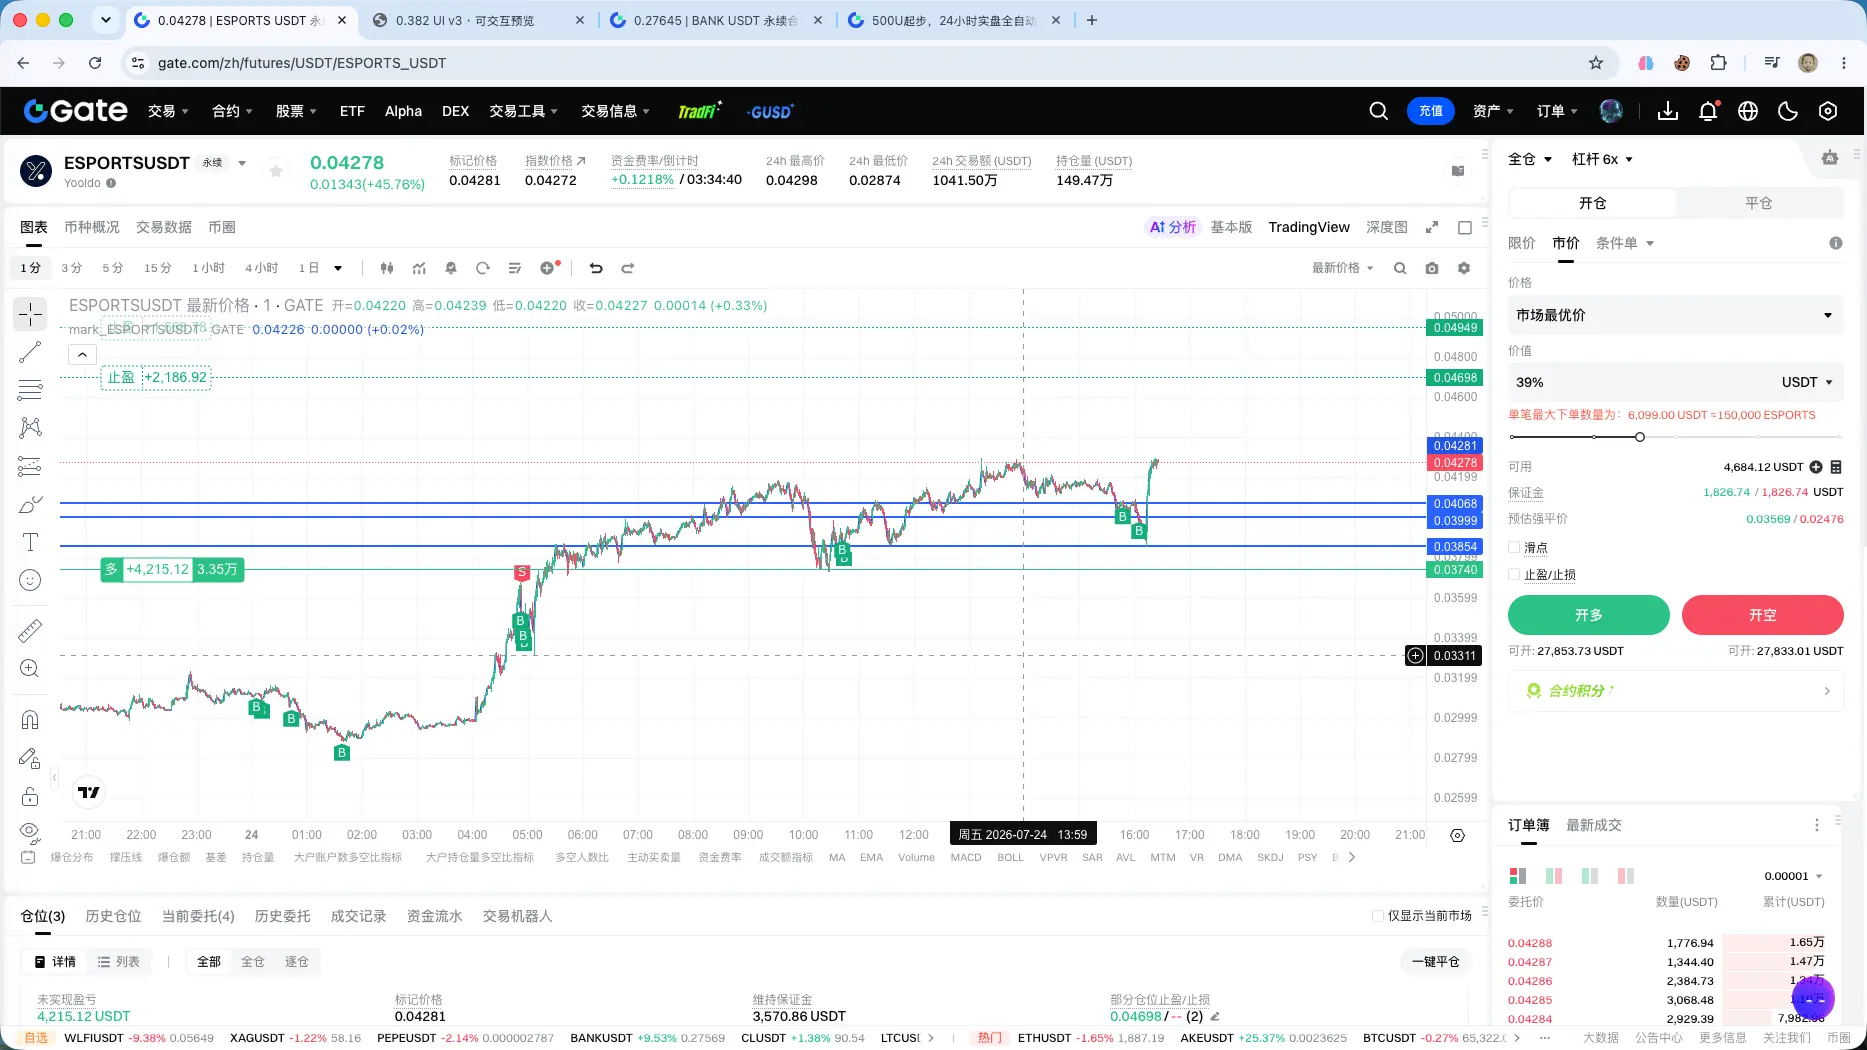Select the trend line drawing tool
Image resolution: width=1867 pixels, height=1050 pixels.
tap(30, 352)
